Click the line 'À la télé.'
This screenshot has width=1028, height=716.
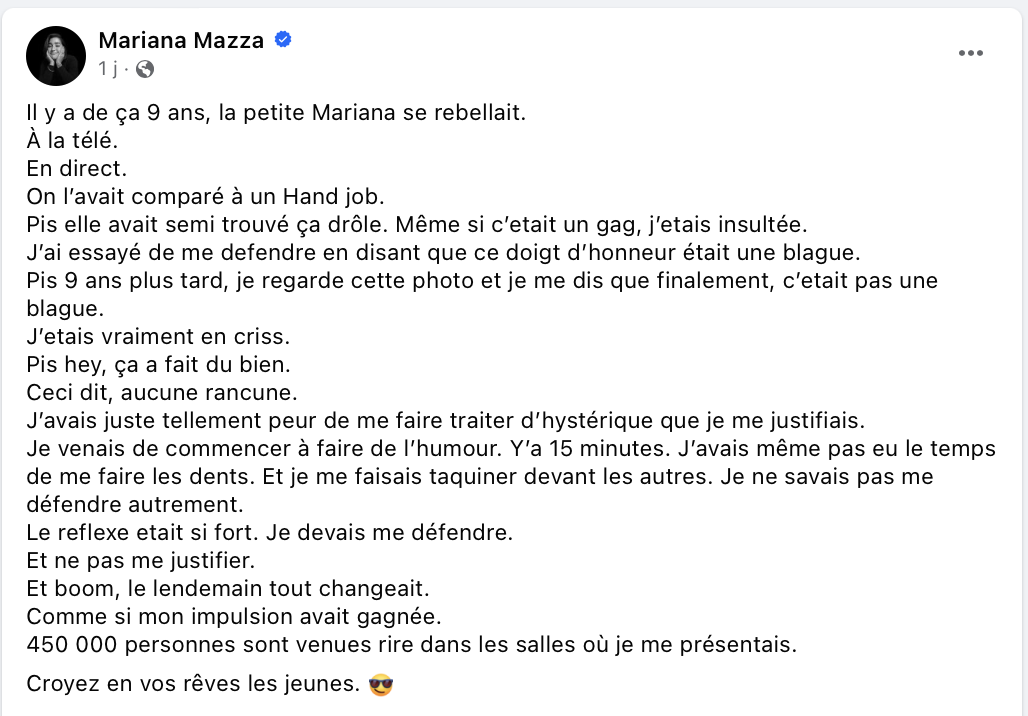(x=72, y=140)
